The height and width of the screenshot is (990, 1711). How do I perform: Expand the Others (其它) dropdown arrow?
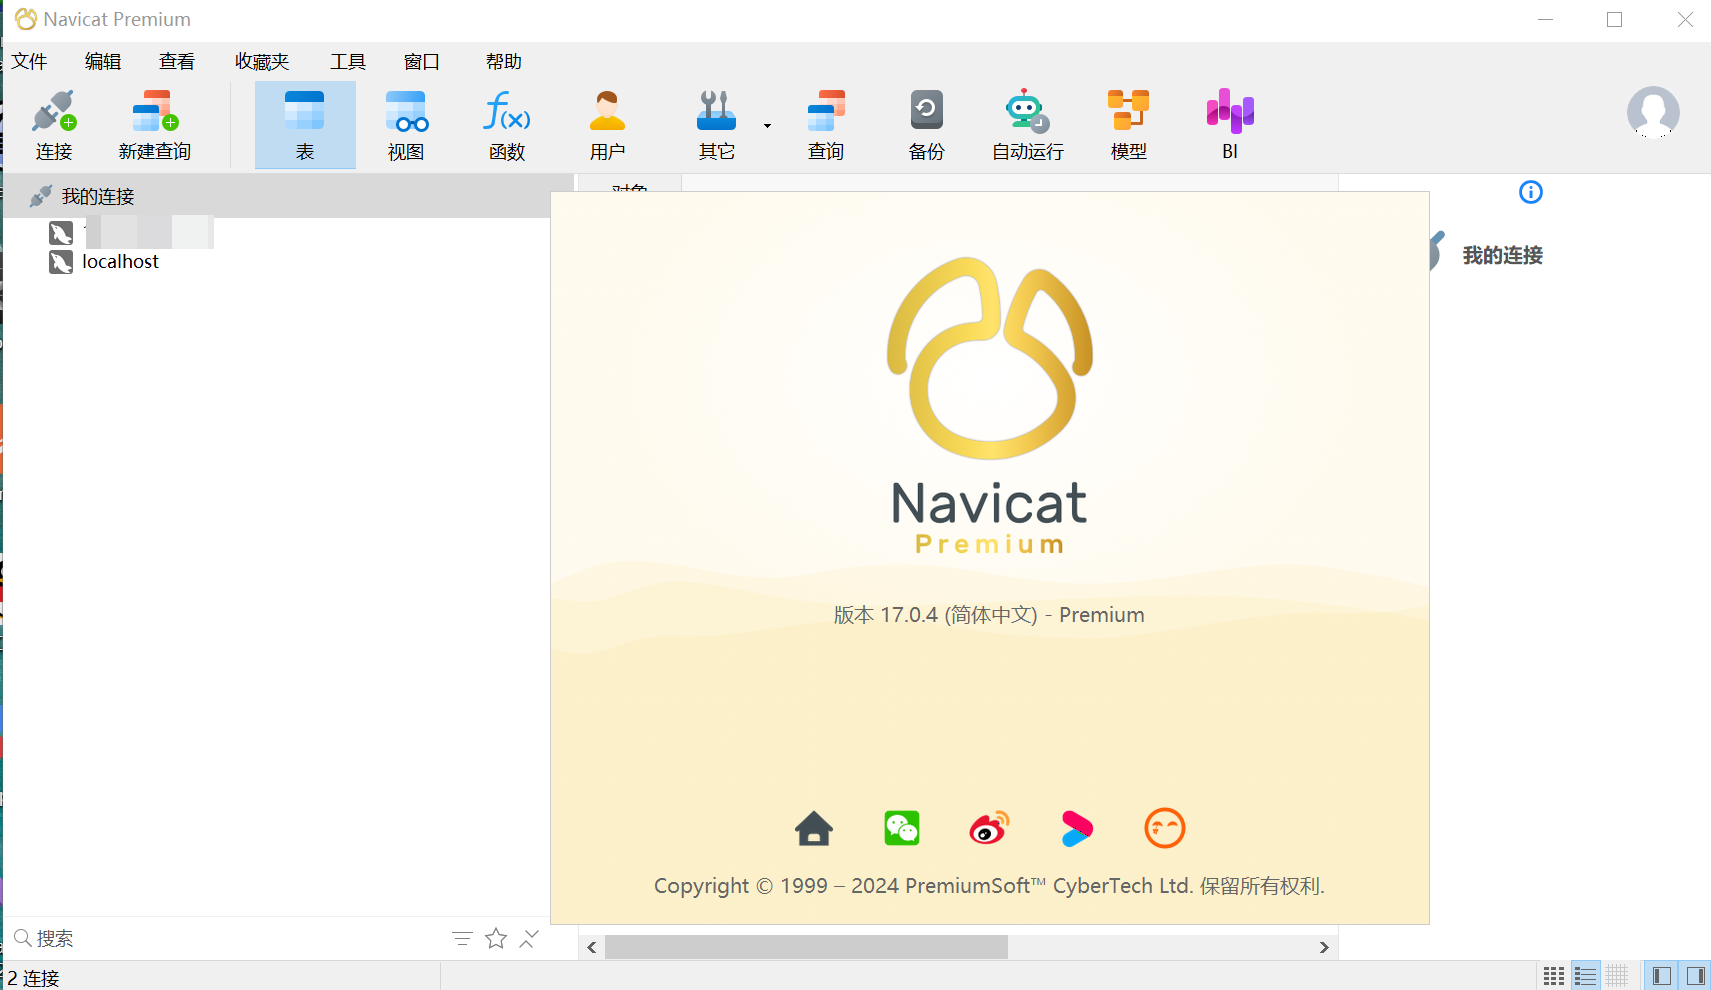click(x=767, y=126)
